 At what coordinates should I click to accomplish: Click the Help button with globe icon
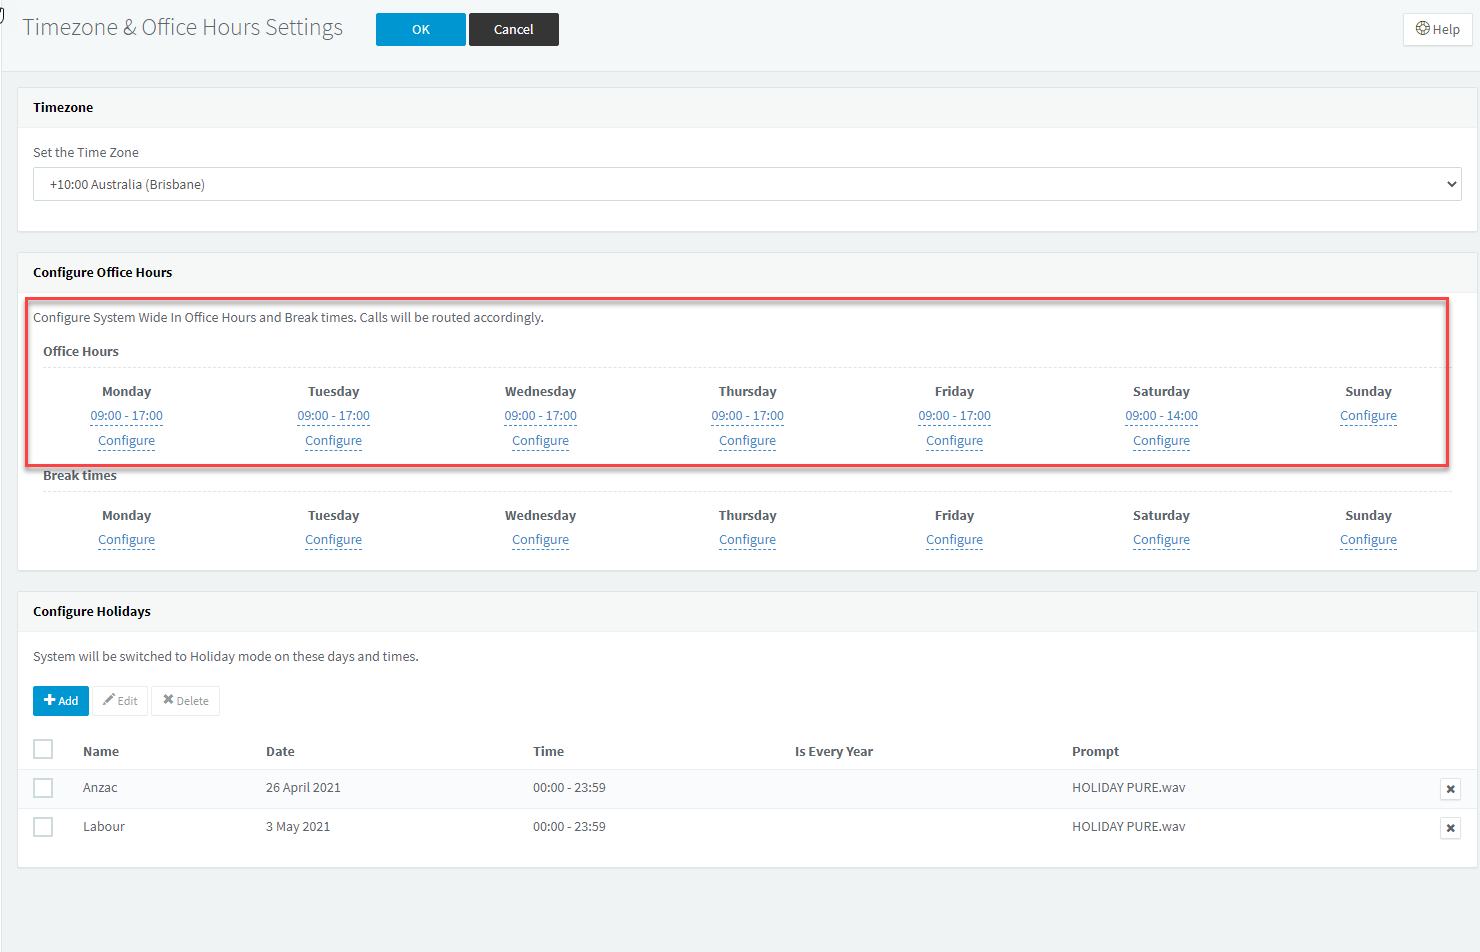coord(1437,29)
